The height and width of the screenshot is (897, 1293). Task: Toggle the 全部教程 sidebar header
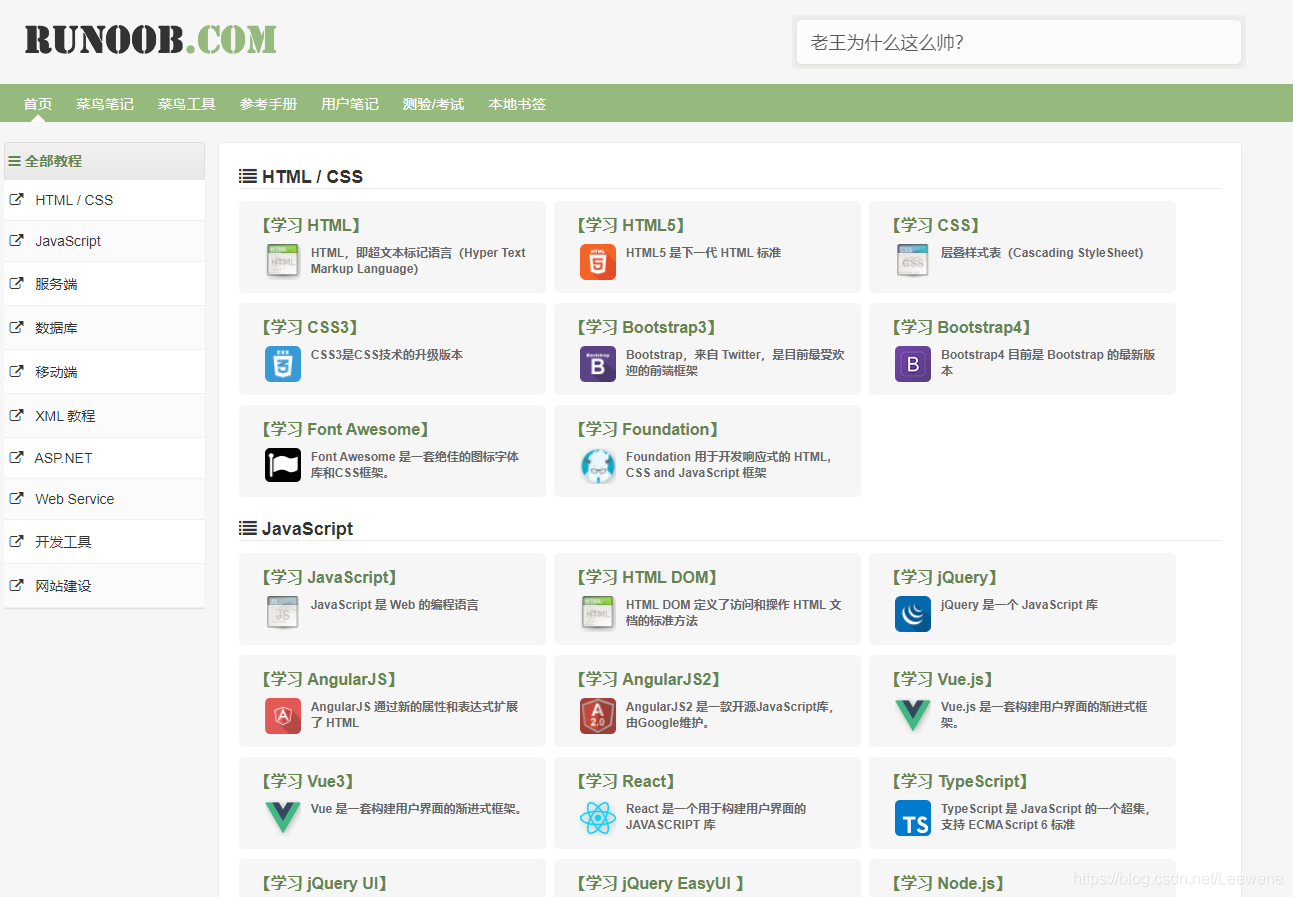104,161
